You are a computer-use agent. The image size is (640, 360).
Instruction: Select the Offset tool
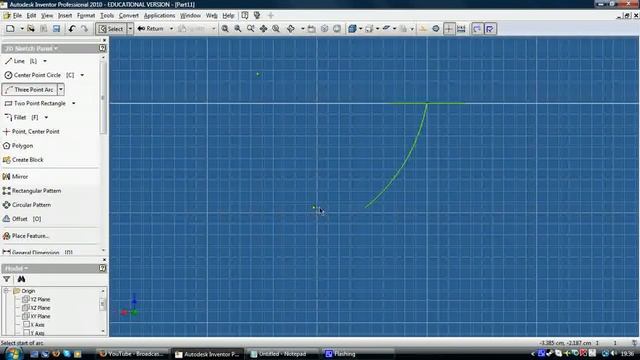point(22,219)
